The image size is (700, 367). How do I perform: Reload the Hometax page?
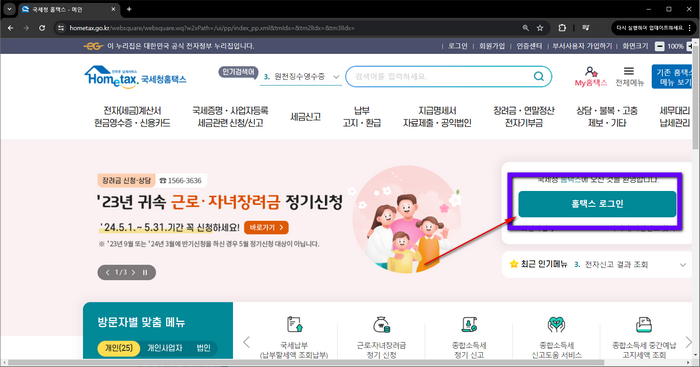(x=42, y=28)
